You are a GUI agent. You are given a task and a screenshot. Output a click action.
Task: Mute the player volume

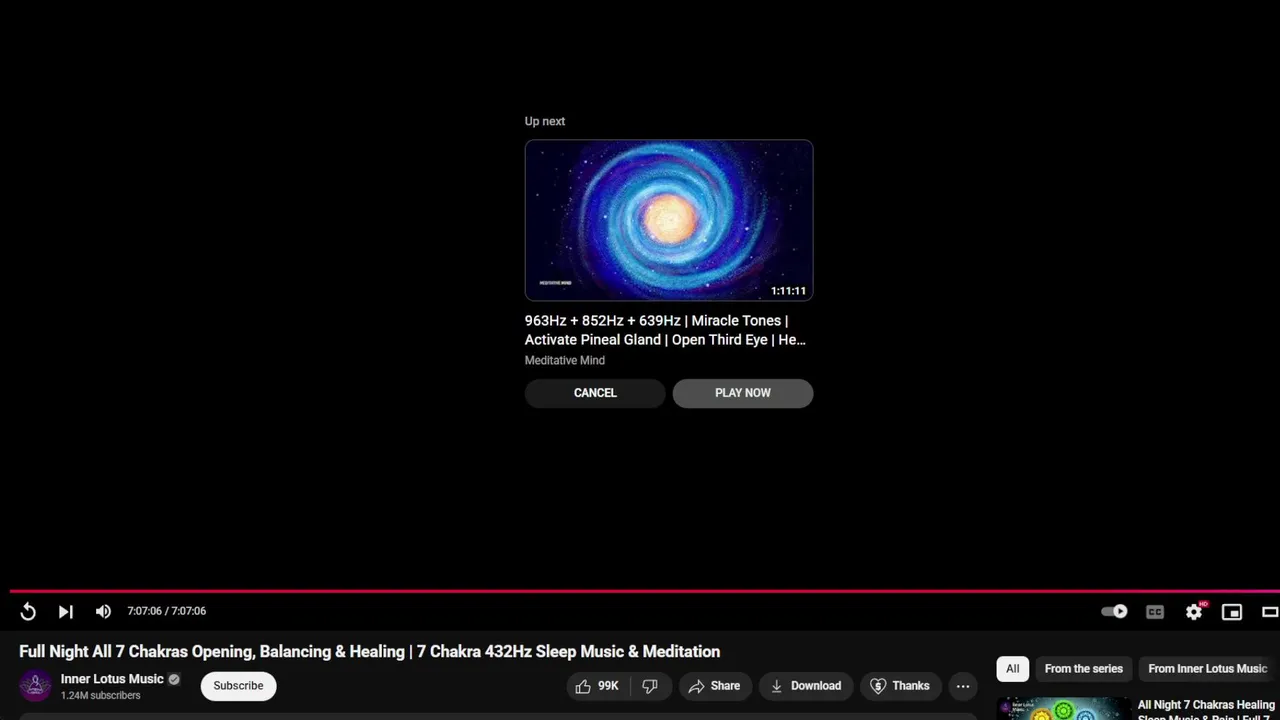click(x=103, y=611)
